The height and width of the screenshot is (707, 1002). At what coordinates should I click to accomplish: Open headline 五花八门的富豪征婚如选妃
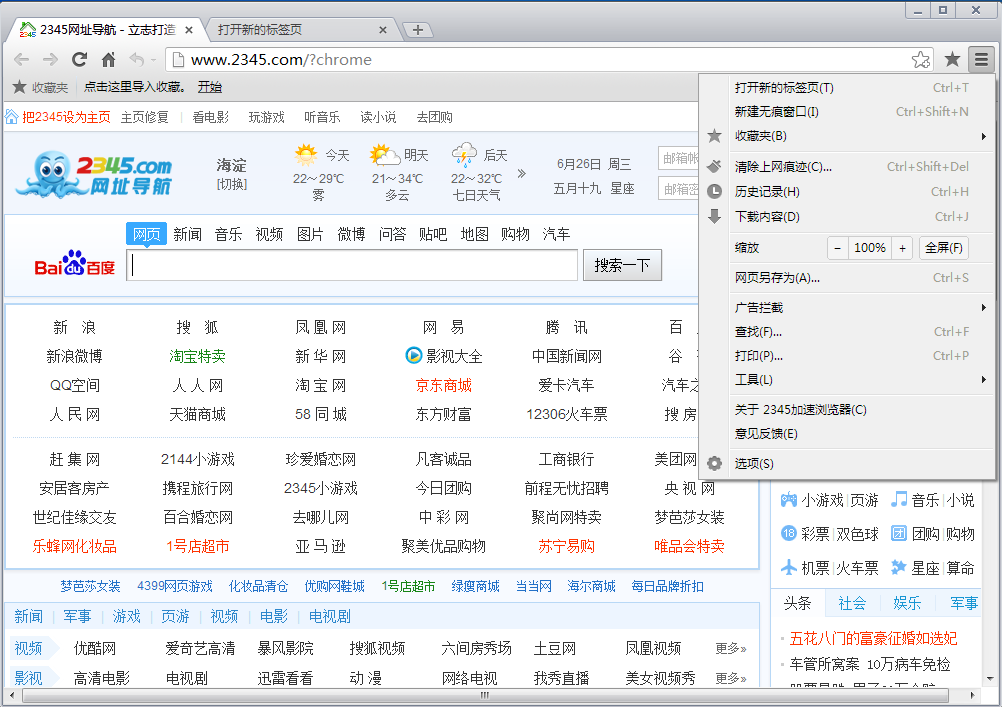pyautogui.click(x=873, y=638)
